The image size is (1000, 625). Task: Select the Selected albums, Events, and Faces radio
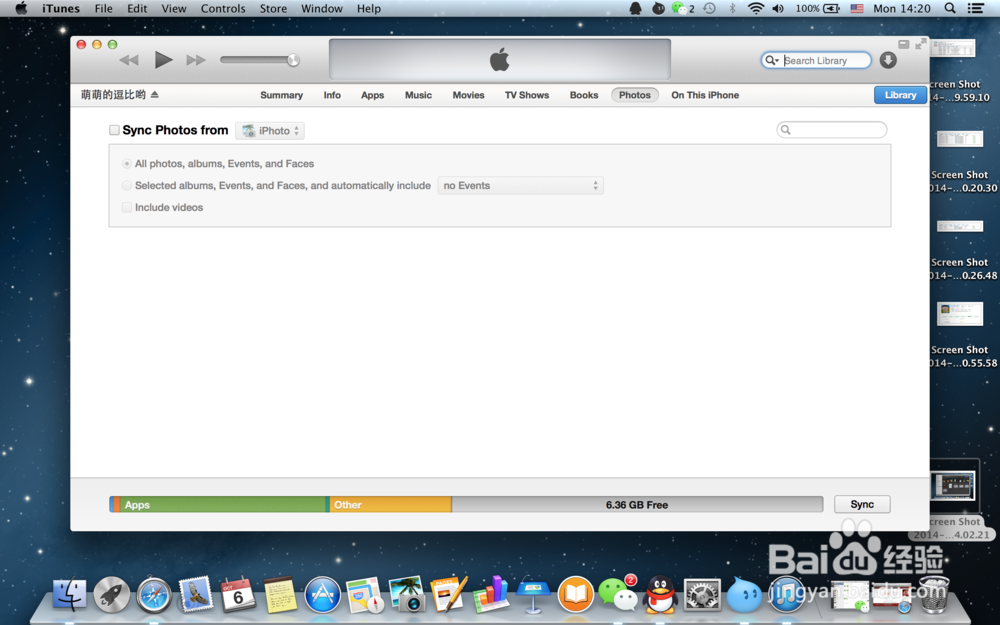[127, 186]
